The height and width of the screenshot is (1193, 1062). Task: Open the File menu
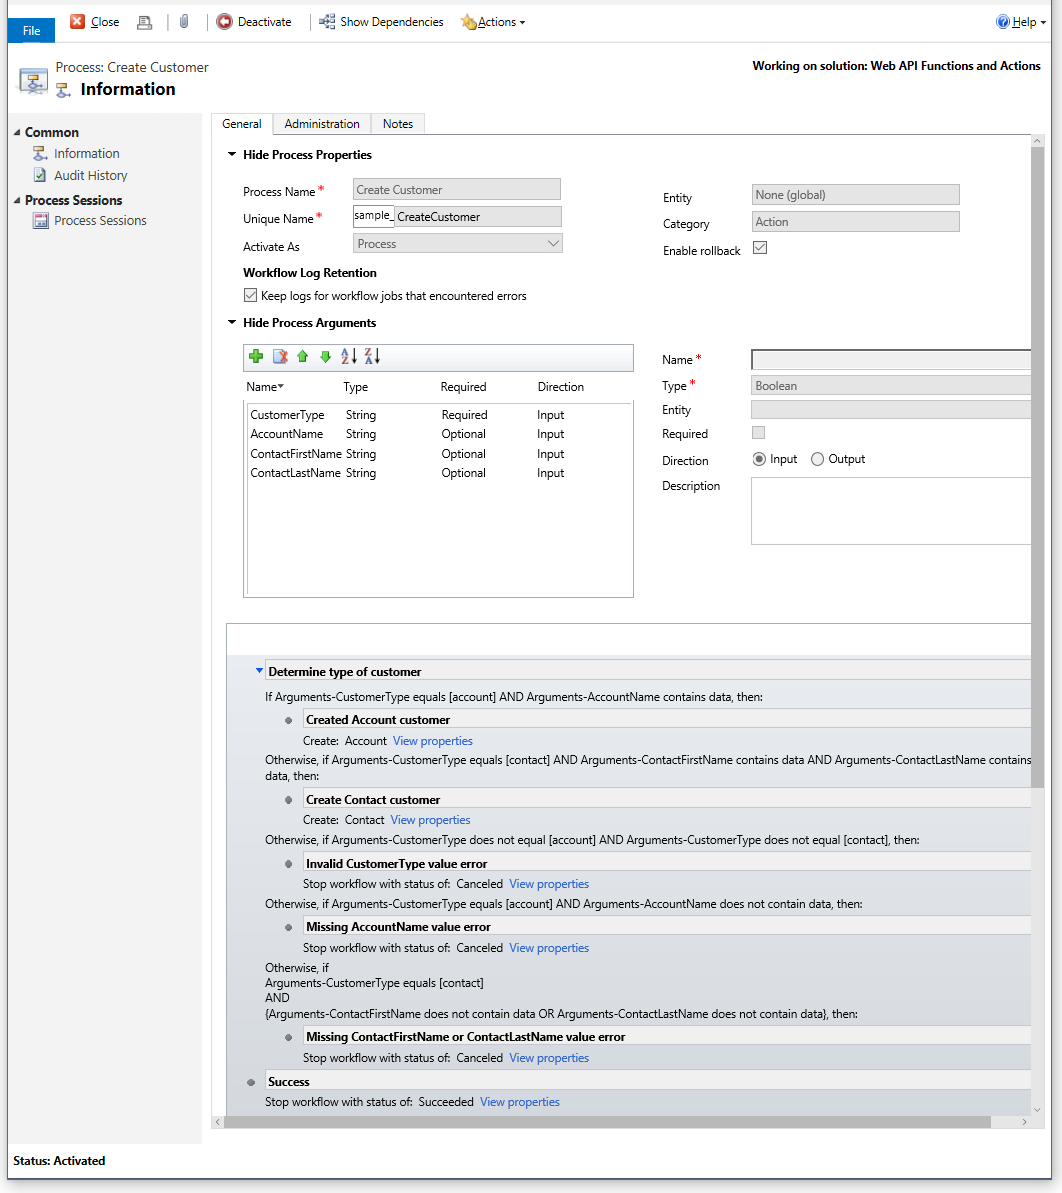click(x=31, y=31)
